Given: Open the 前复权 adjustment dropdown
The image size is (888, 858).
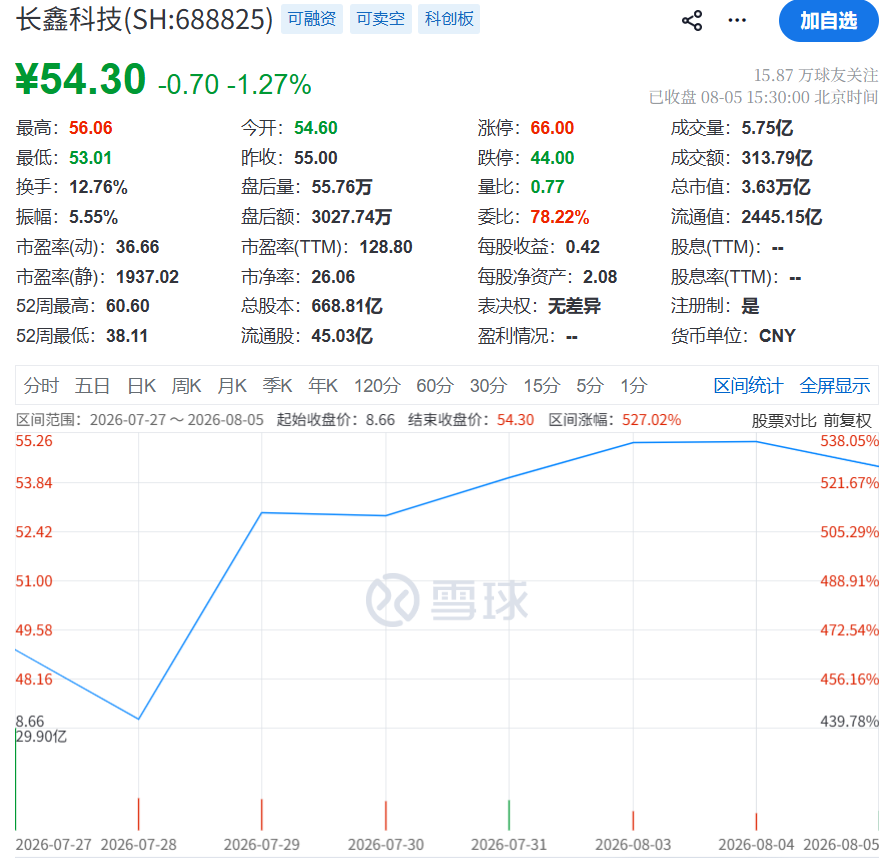Looking at the screenshot, I should pos(848,421).
